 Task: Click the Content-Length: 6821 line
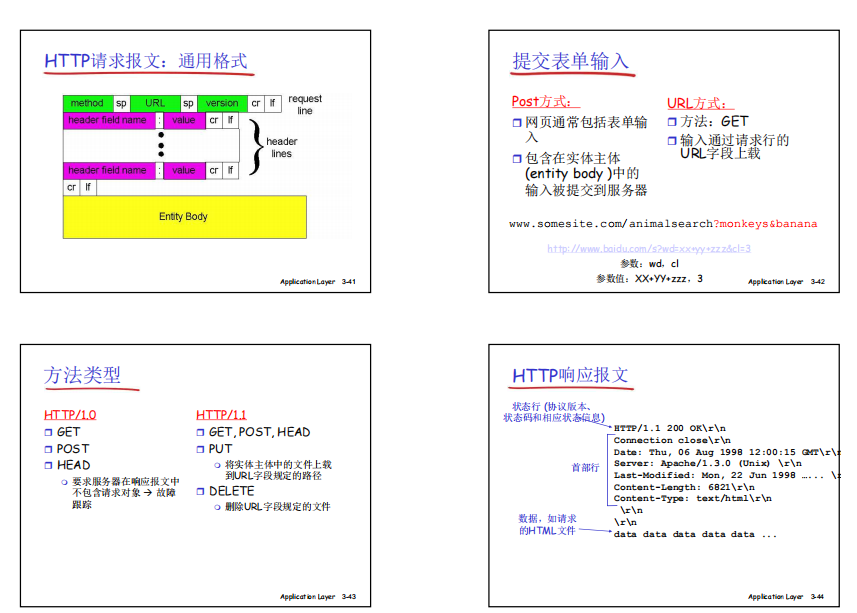pos(684,487)
